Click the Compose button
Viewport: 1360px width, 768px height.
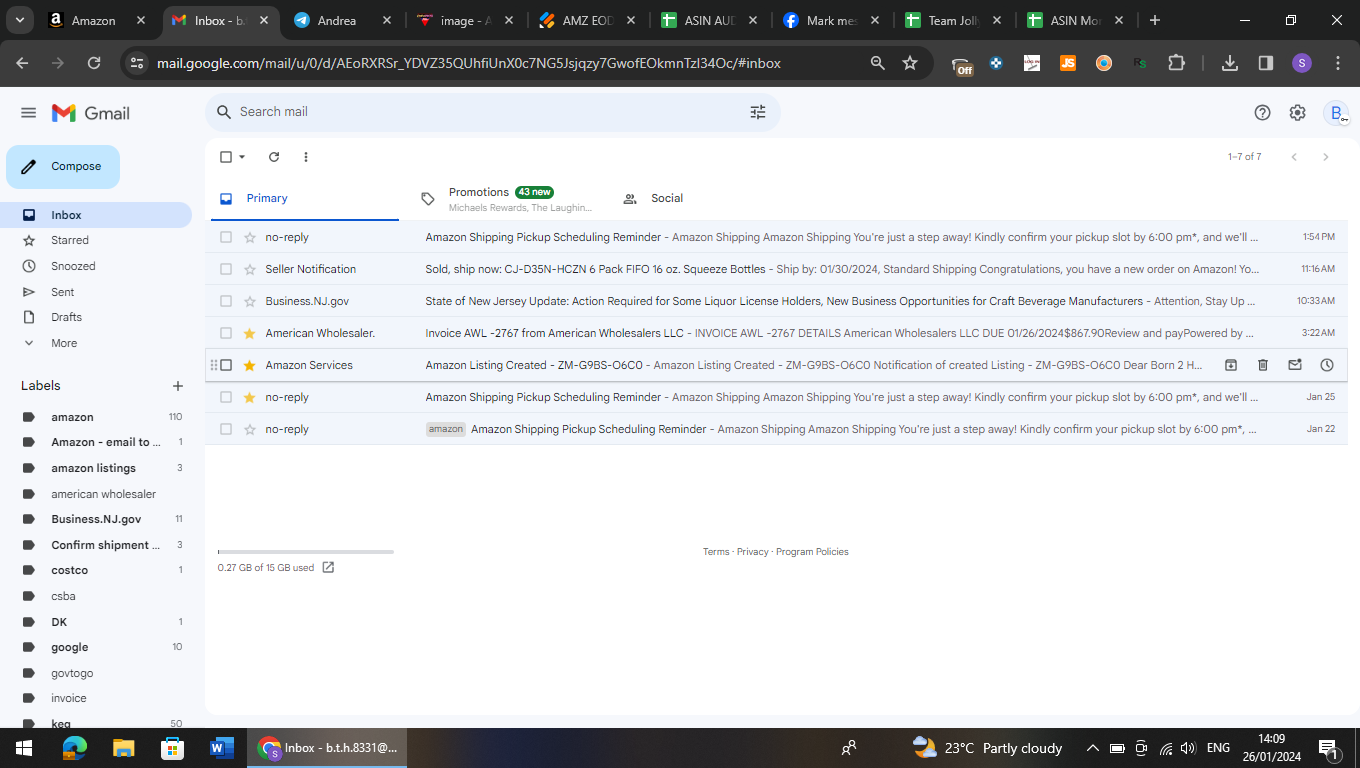tap(63, 167)
